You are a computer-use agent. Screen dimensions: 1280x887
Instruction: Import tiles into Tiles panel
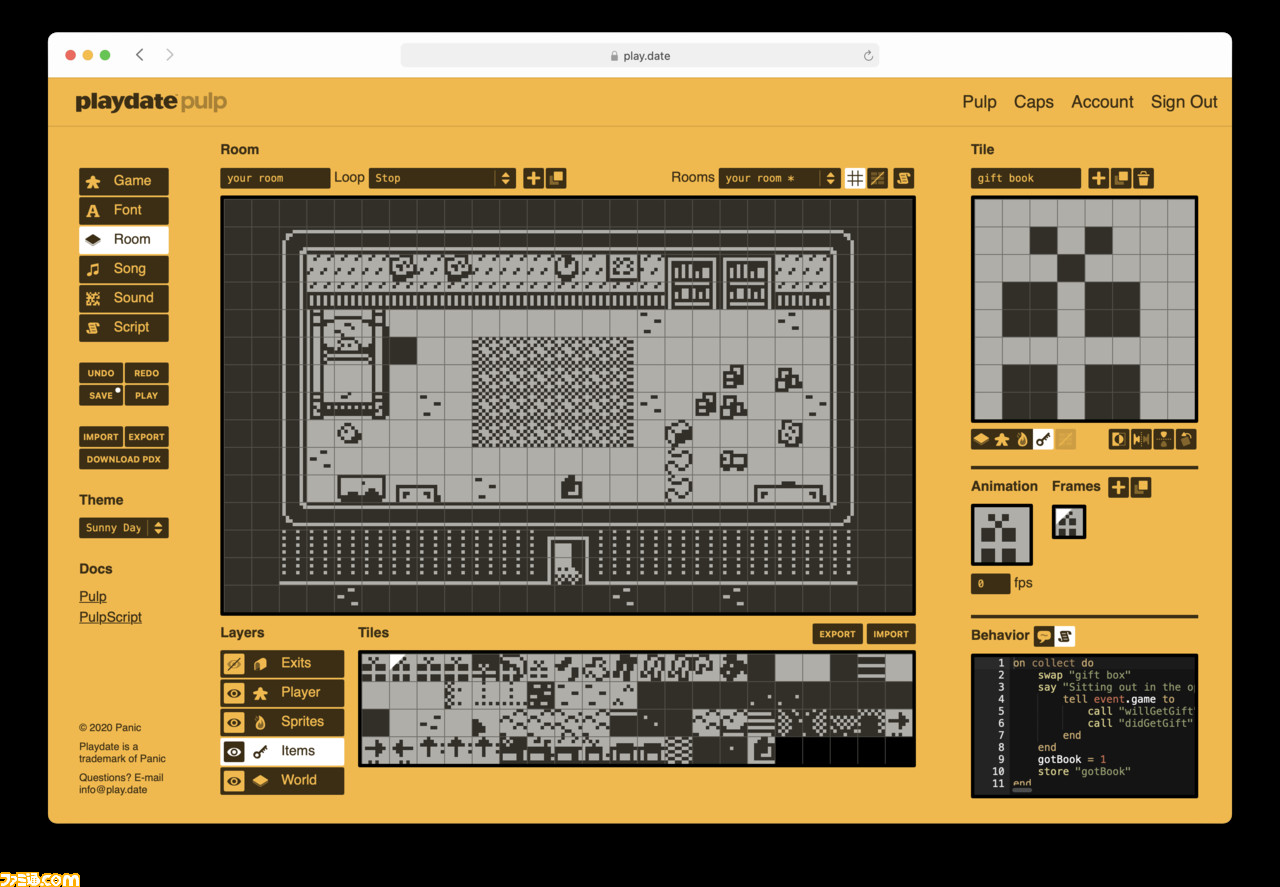pos(890,634)
